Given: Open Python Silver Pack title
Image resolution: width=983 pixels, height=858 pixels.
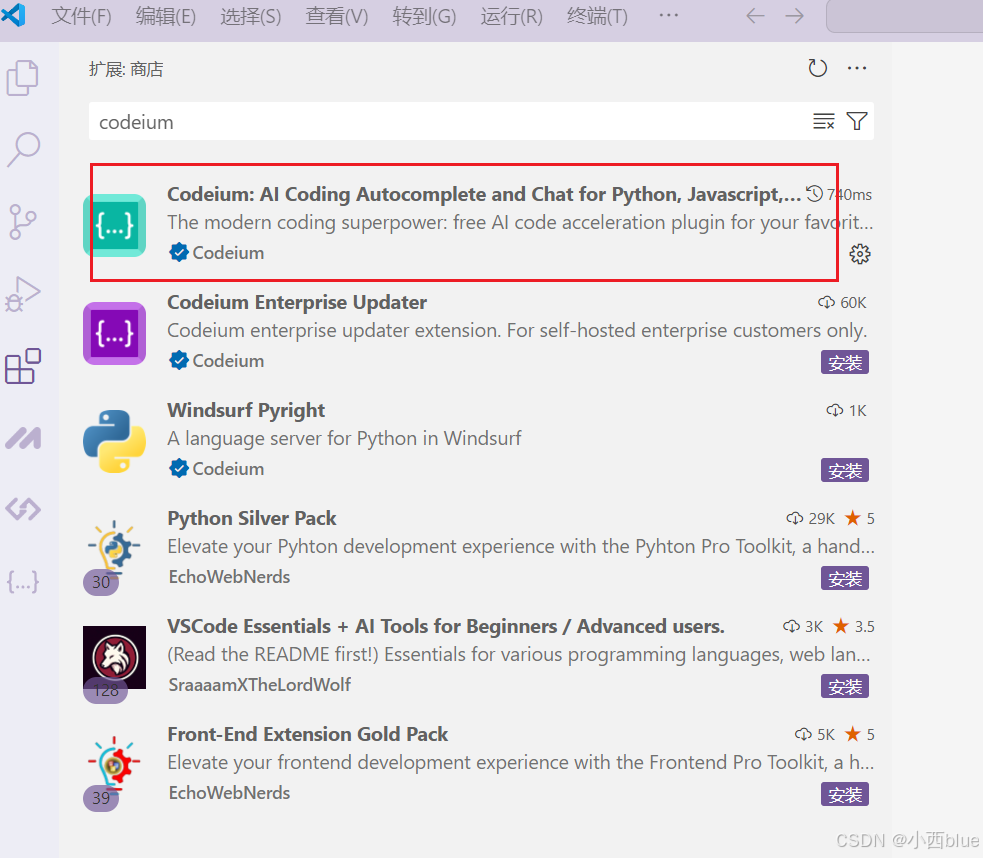Looking at the screenshot, I should point(252,518).
